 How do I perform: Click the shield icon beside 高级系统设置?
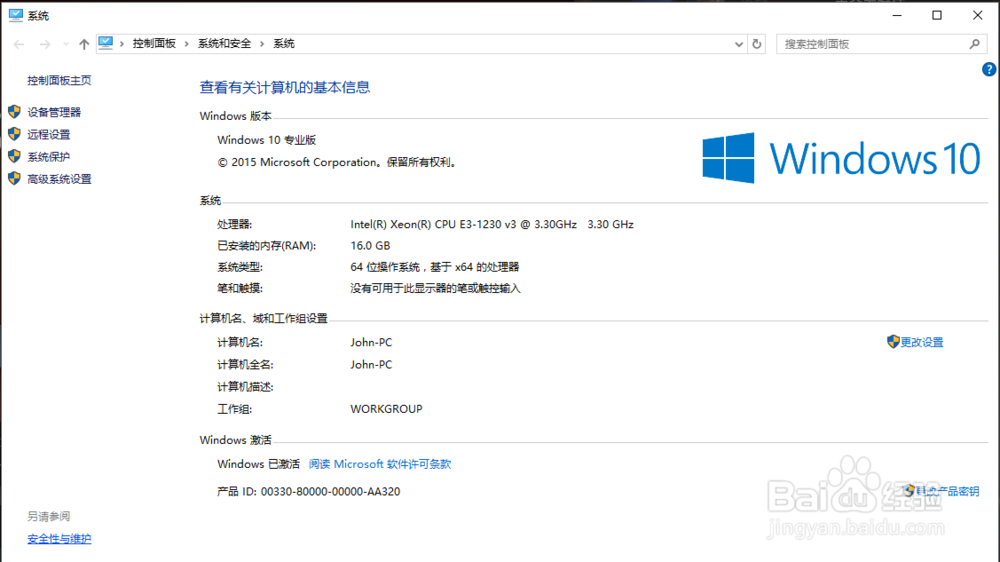pos(15,179)
